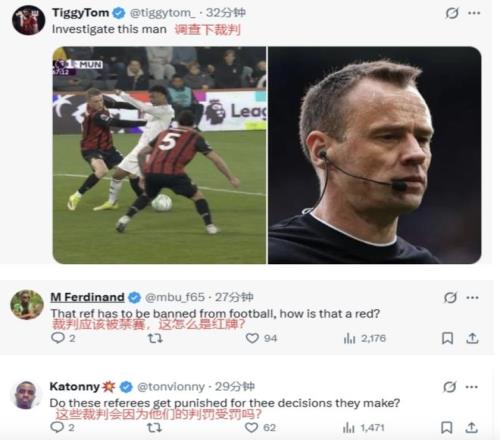View analytics showing 2,176 views
Viewport: 500px width, 440px height.
[364, 339]
